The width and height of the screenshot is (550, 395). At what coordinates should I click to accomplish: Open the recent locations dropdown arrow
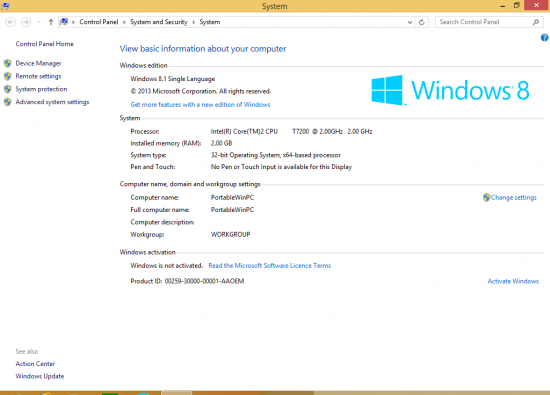[x=39, y=22]
